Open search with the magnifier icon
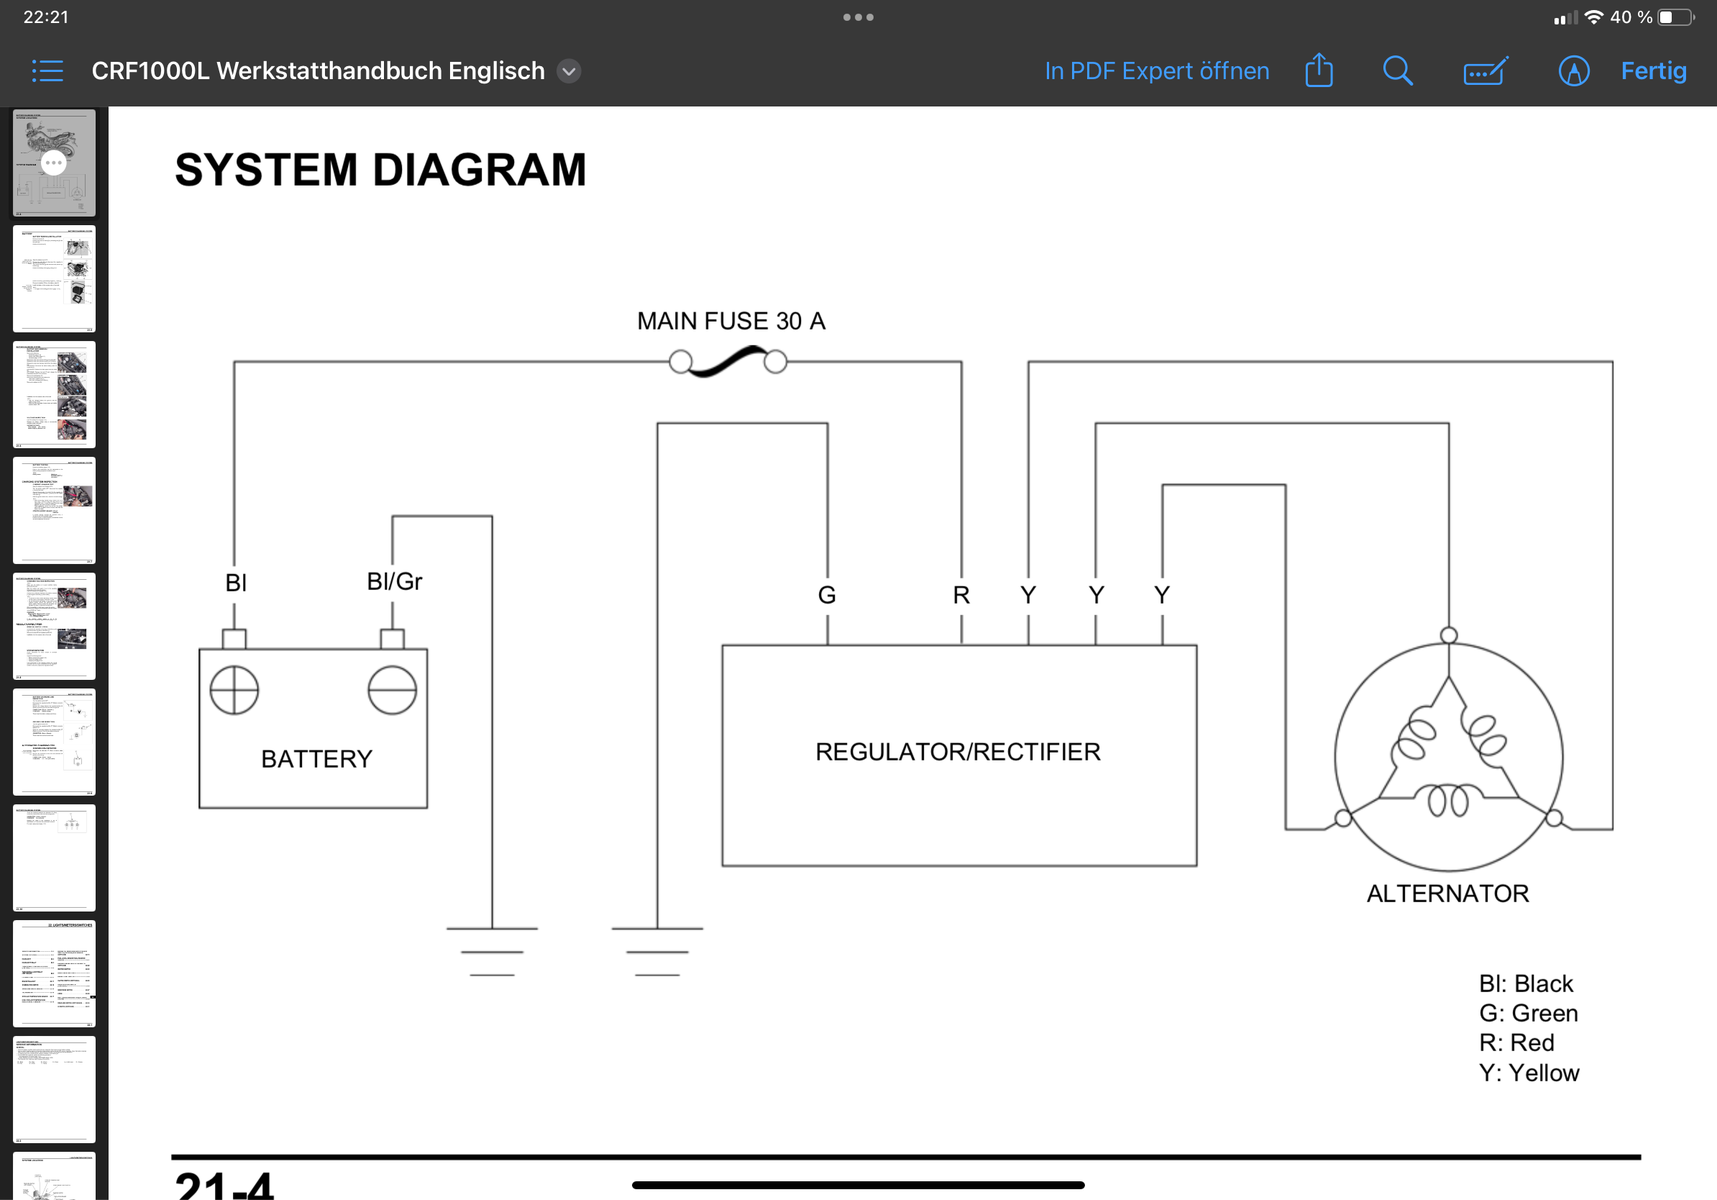 coord(1397,71)
